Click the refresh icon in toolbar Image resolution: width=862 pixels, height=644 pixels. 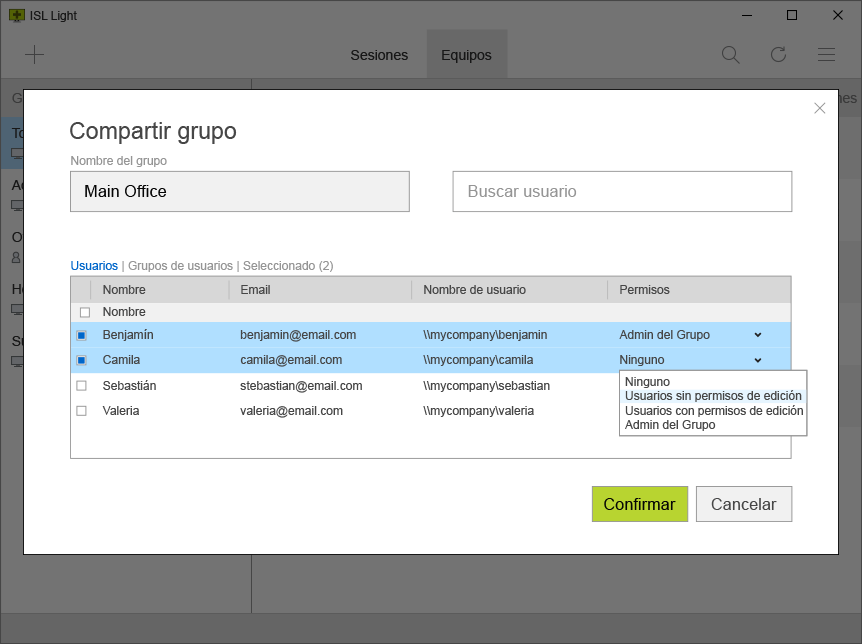778,55
